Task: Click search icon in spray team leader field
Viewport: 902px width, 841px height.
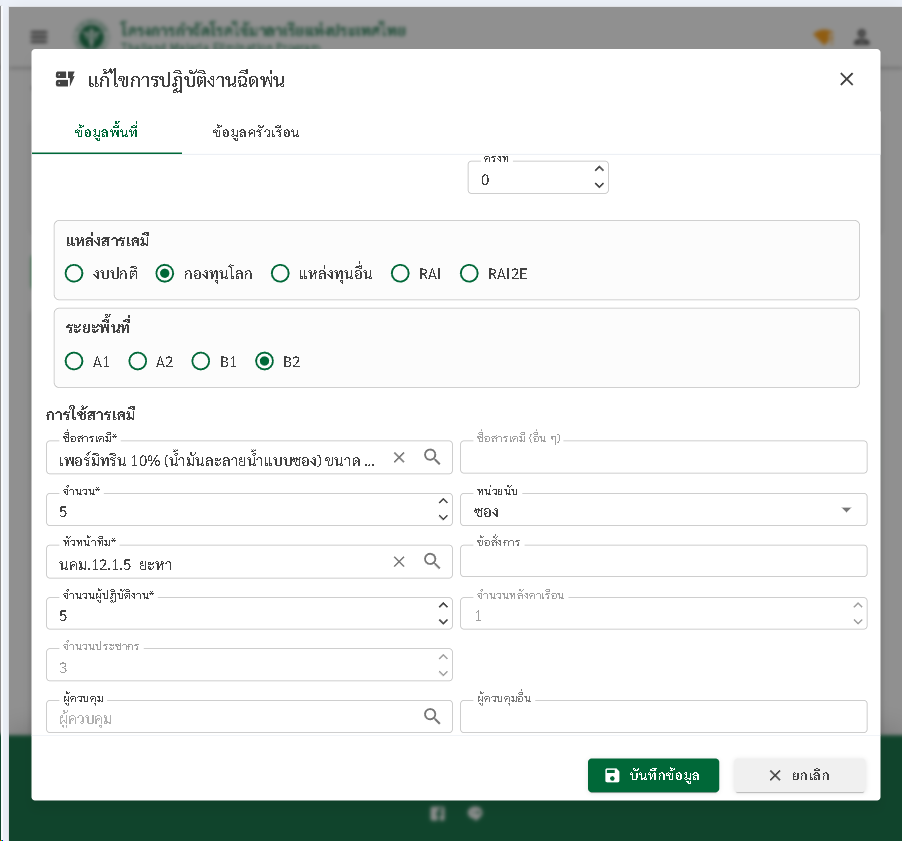Action: pyautogui.click(x=432, y=561)
